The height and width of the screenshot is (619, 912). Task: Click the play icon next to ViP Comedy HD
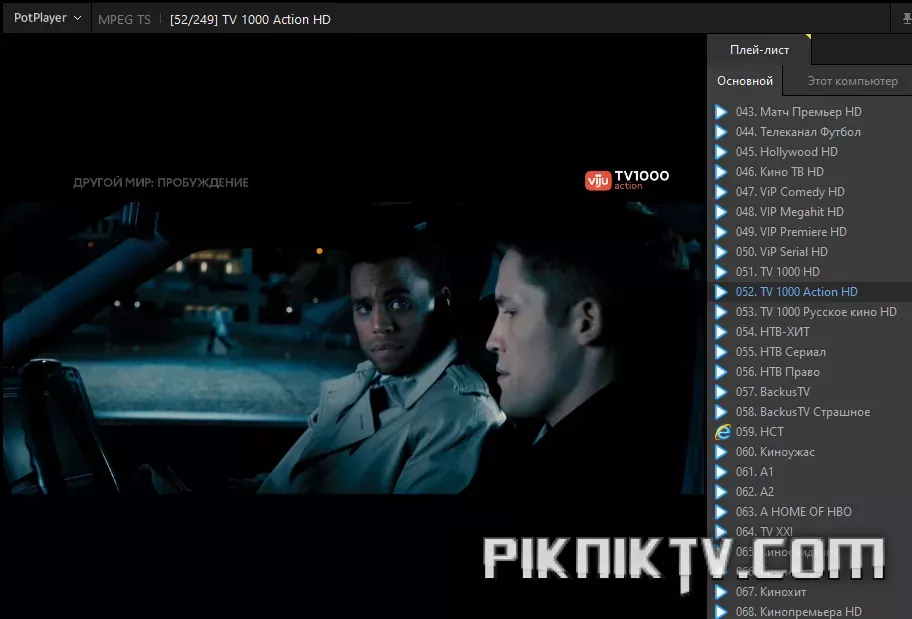[721, 192]
